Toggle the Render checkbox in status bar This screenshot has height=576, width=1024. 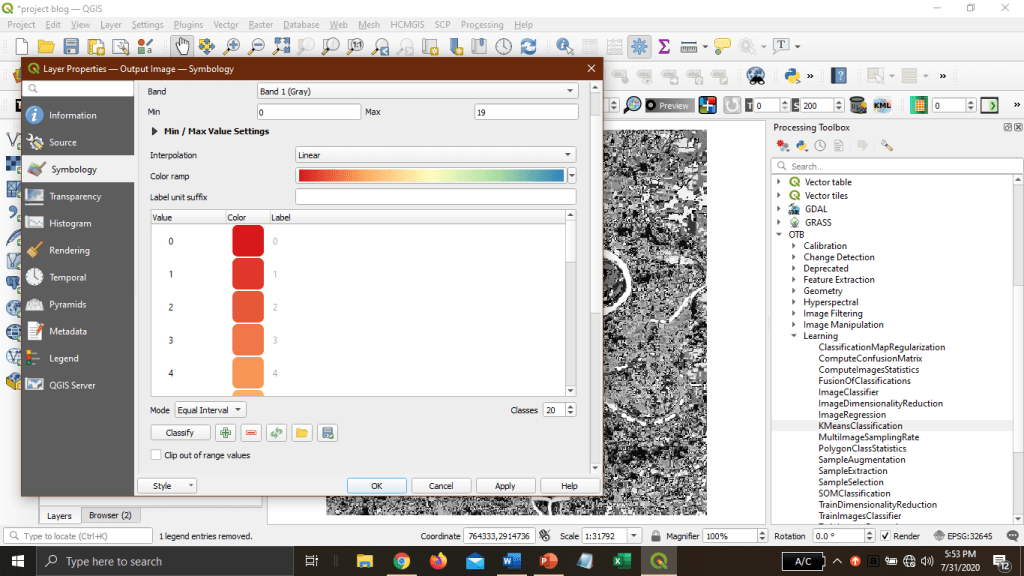pyautogui.click(x=886, y=536)
